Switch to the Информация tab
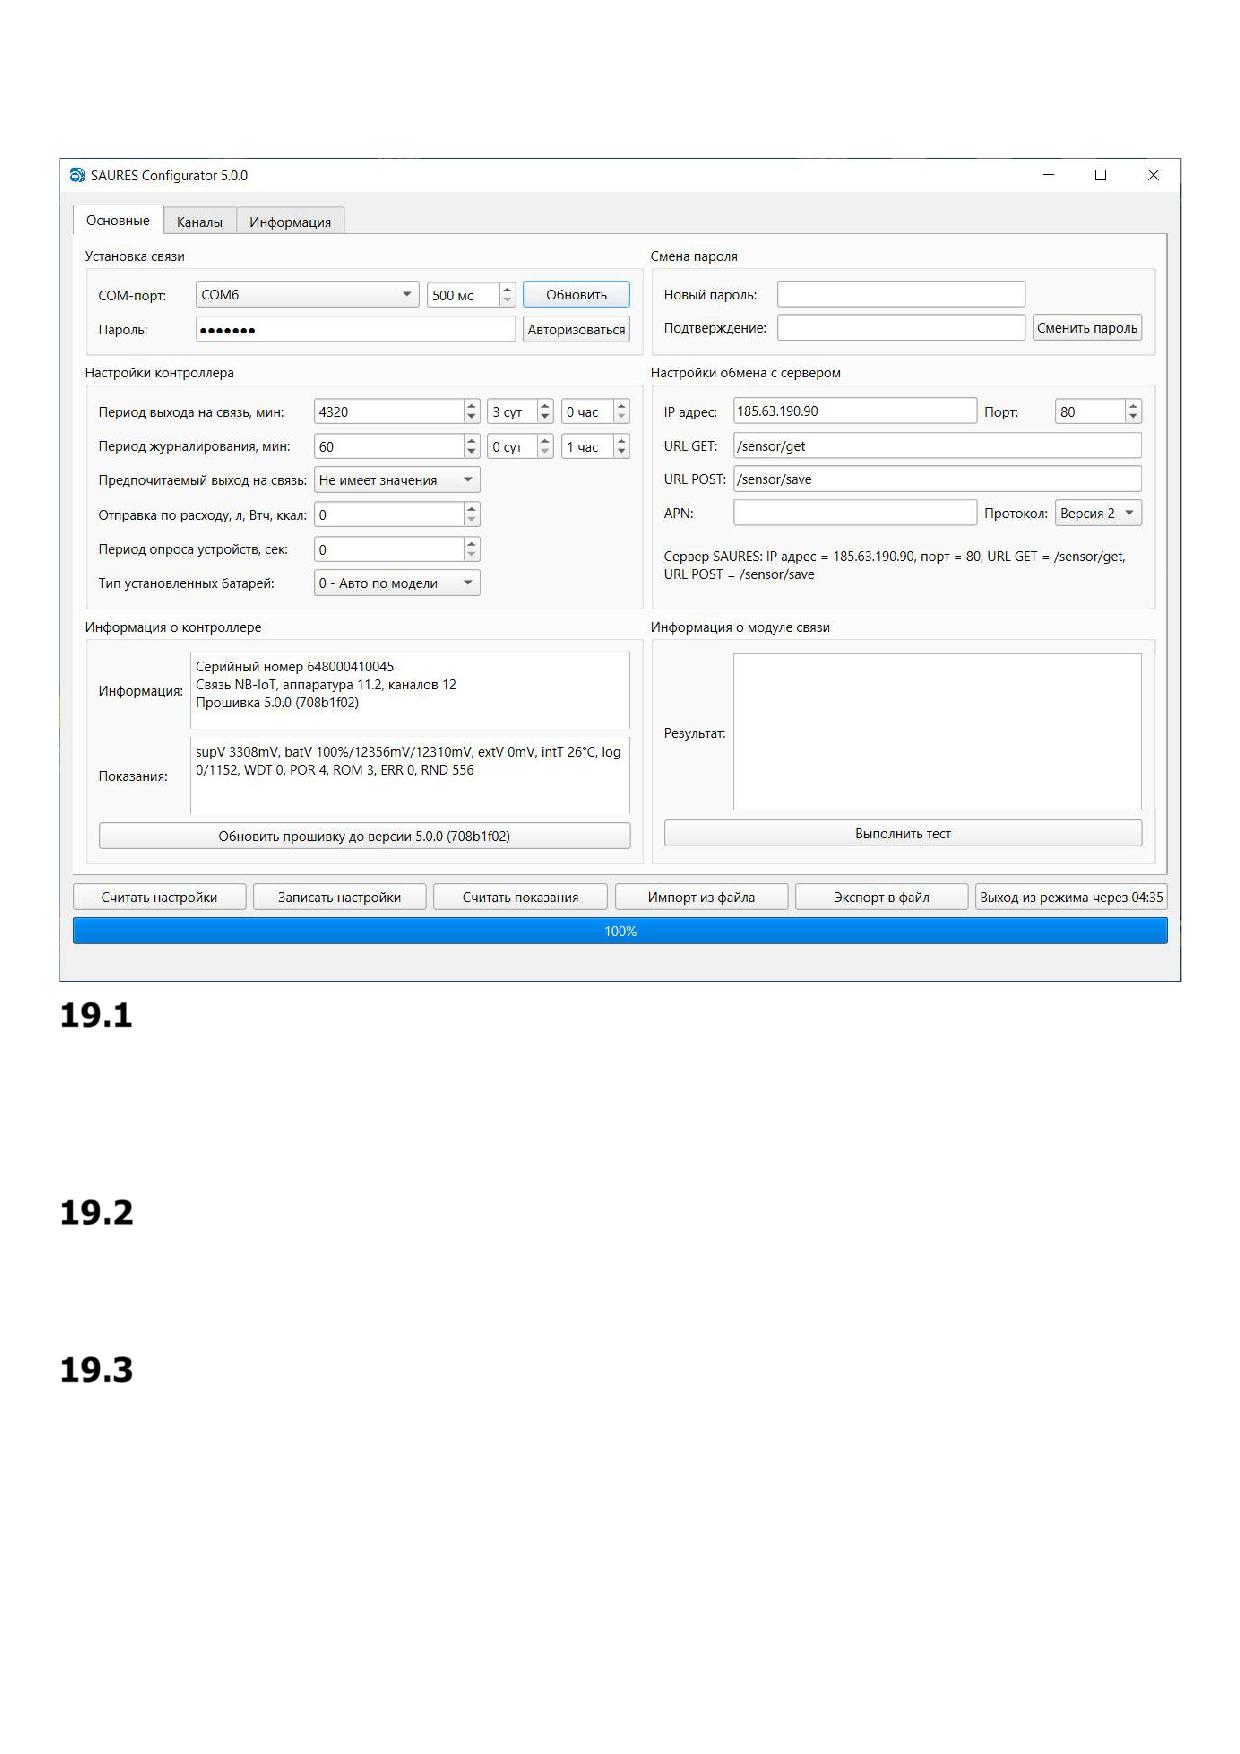Viewport: 1240px width, 1754px height. pos(290,222)
